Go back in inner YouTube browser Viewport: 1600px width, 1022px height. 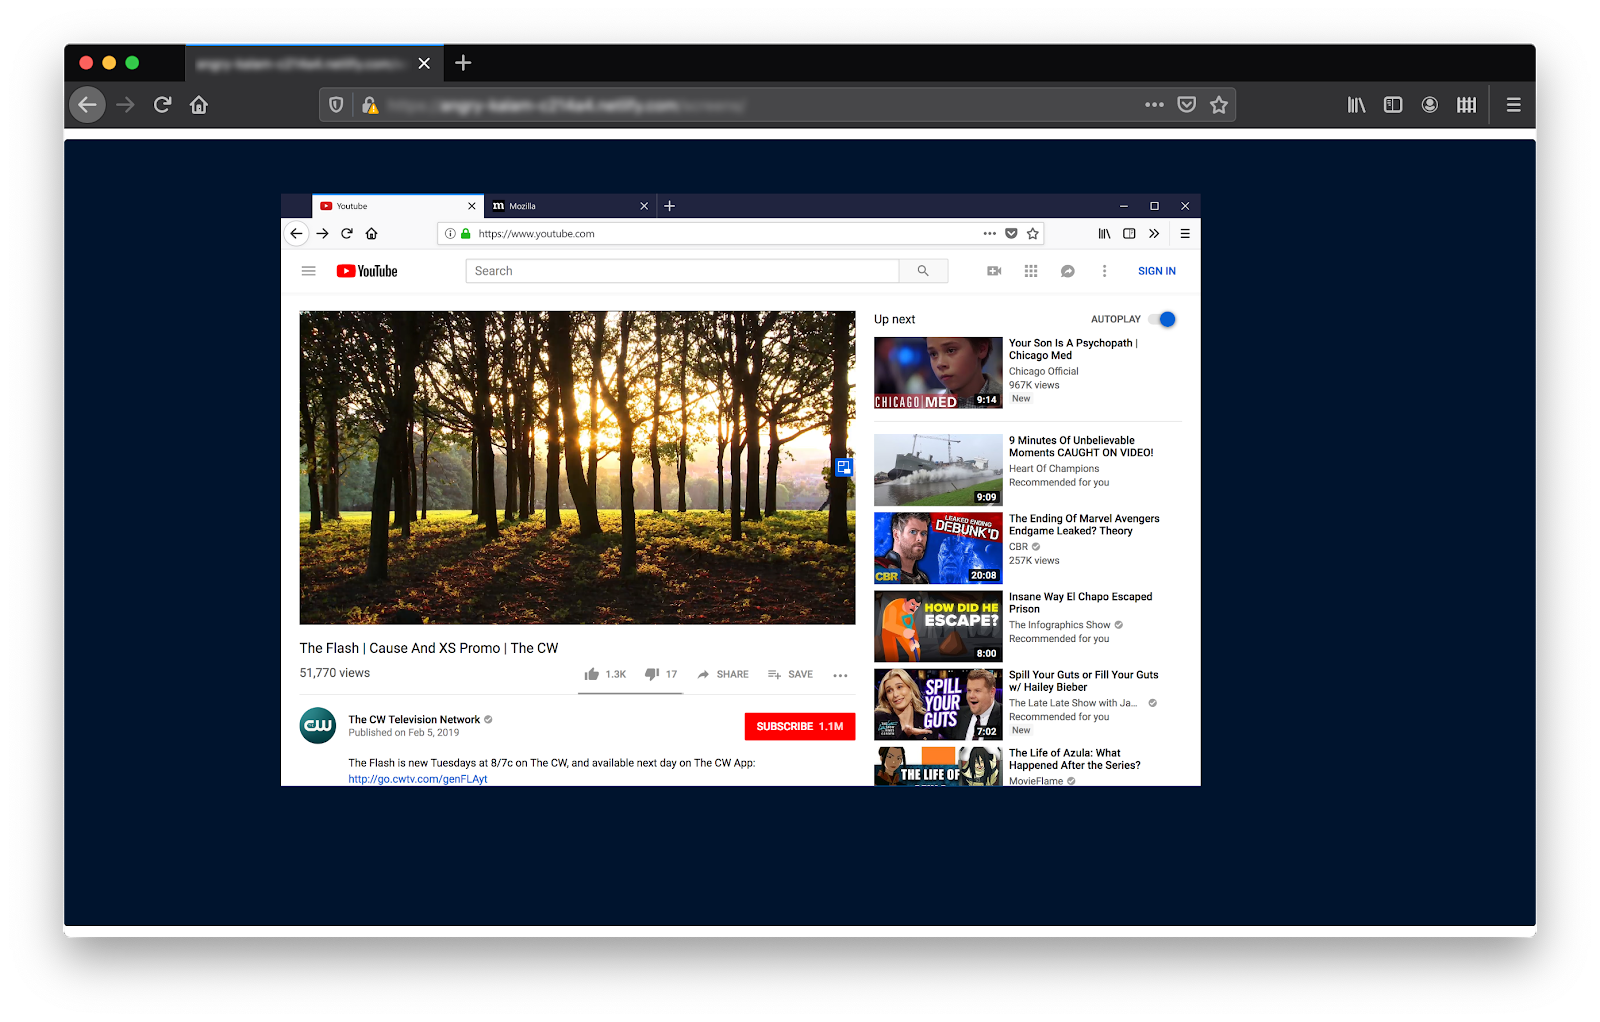tap(296, 233)
